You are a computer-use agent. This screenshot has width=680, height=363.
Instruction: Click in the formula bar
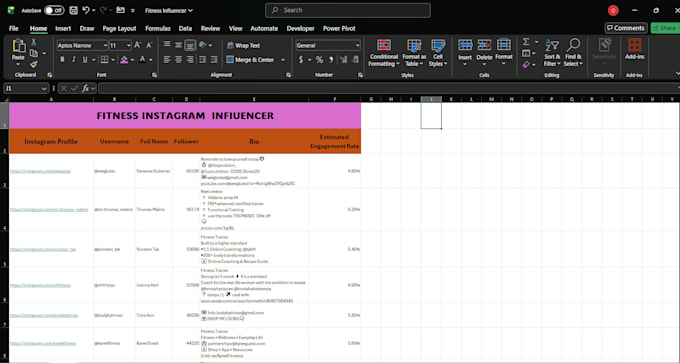(388, 88)
